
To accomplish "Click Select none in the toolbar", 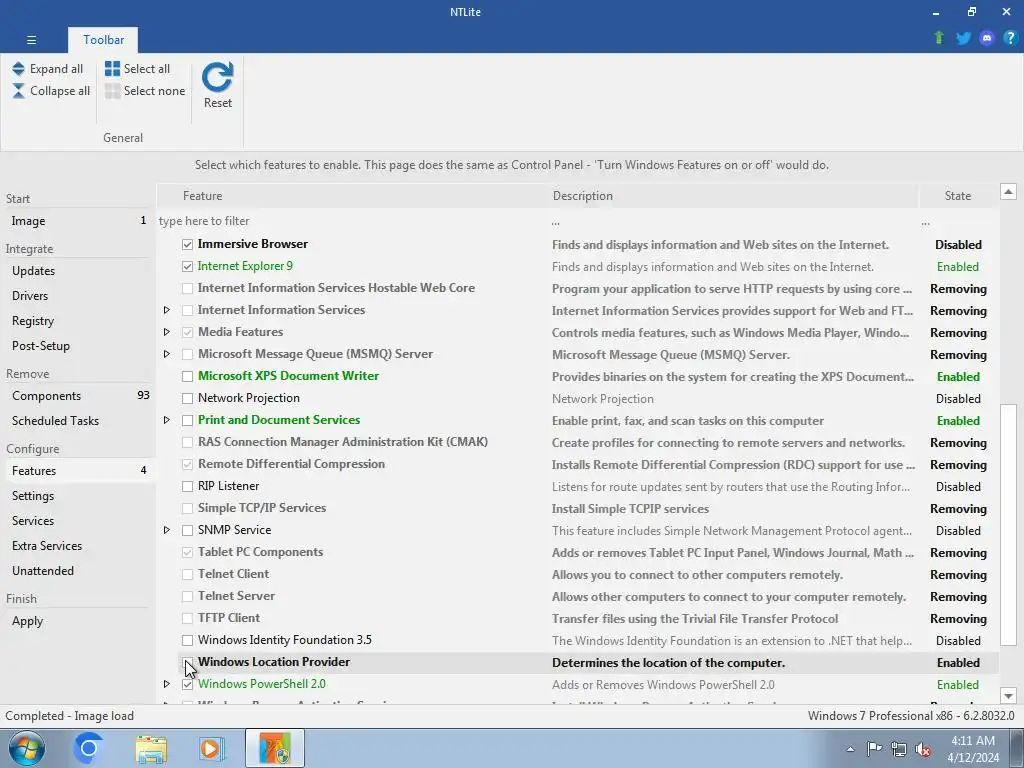I will click(145, 91).
